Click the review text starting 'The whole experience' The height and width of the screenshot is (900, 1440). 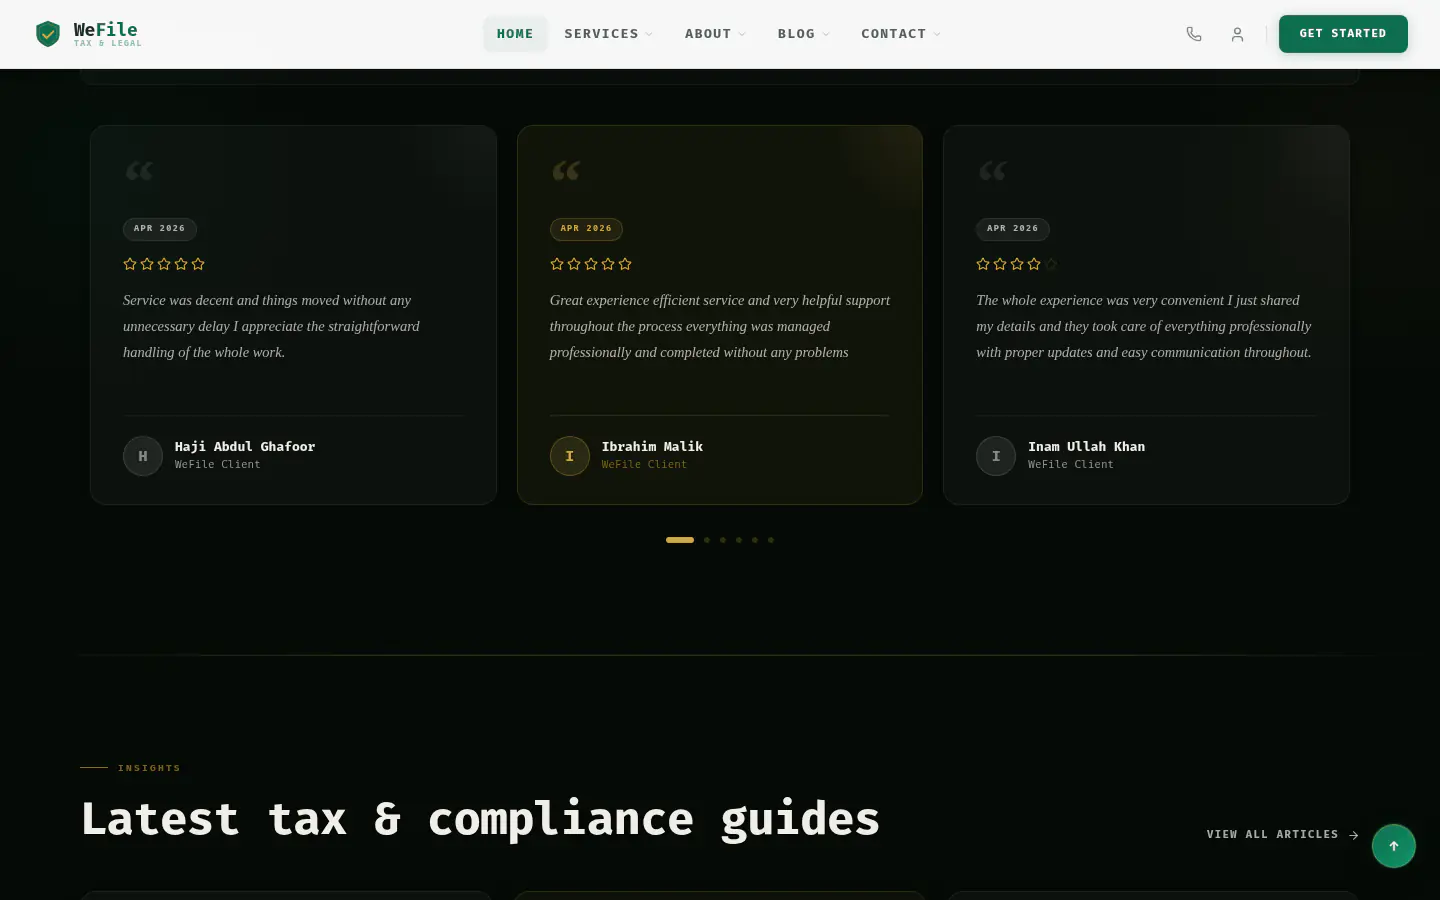coord(1144,326)
